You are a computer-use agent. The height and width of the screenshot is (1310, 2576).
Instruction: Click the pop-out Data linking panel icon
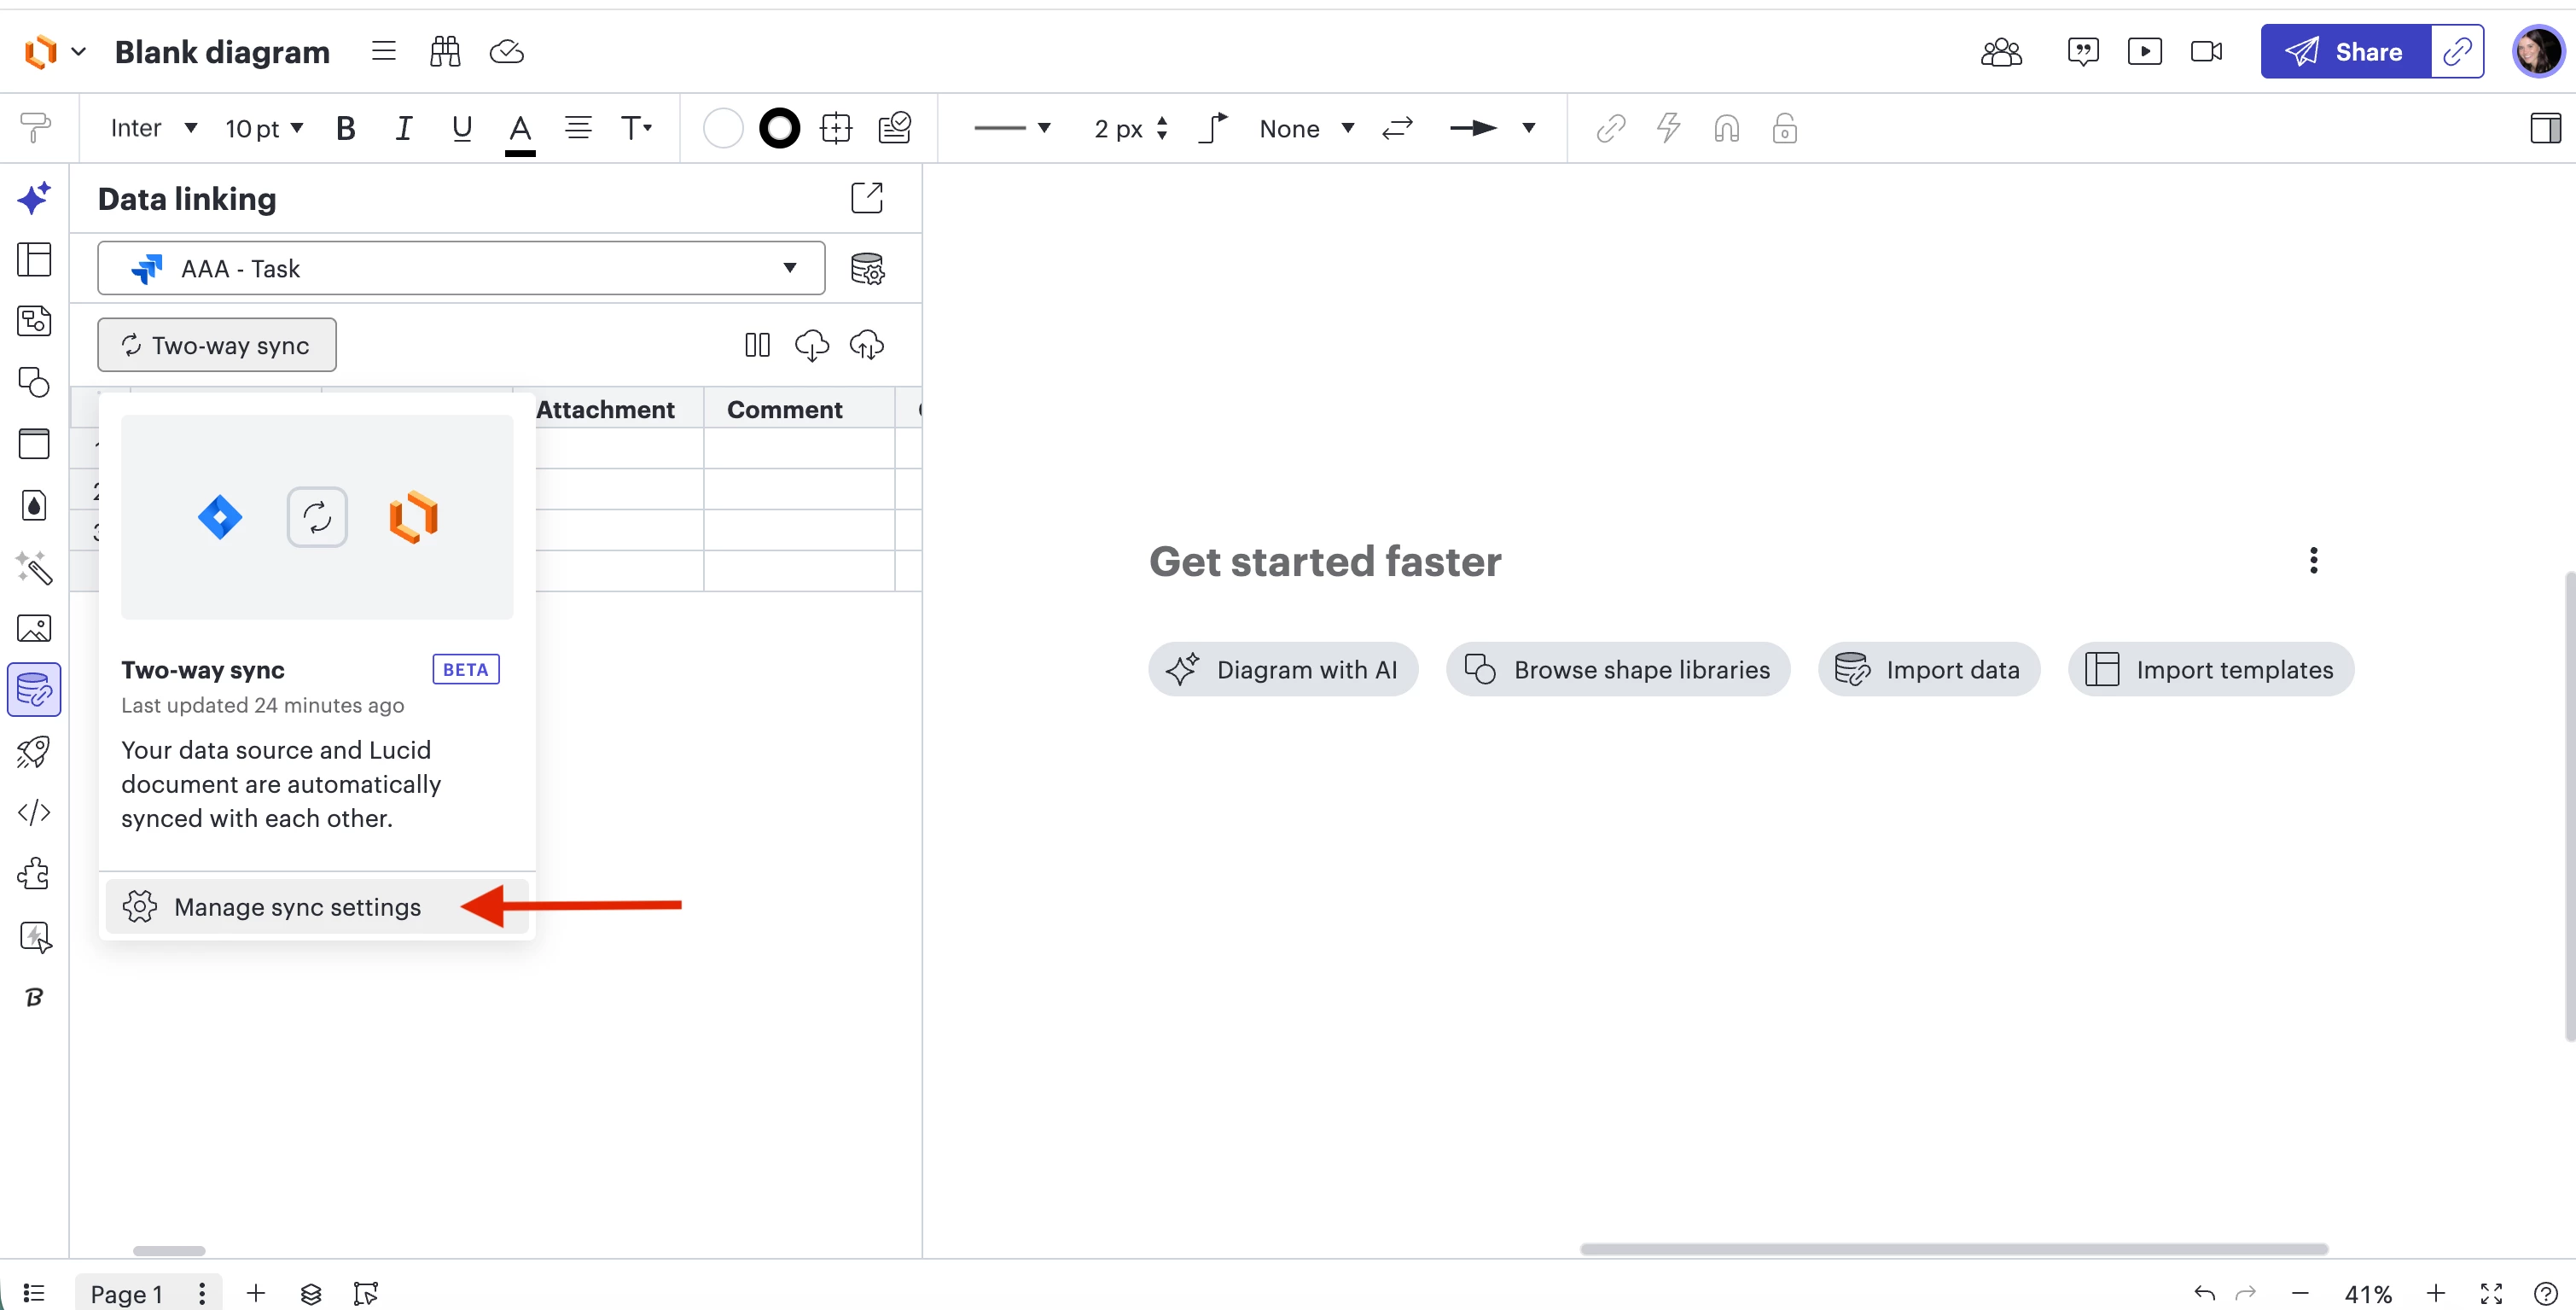pos(866,198)
